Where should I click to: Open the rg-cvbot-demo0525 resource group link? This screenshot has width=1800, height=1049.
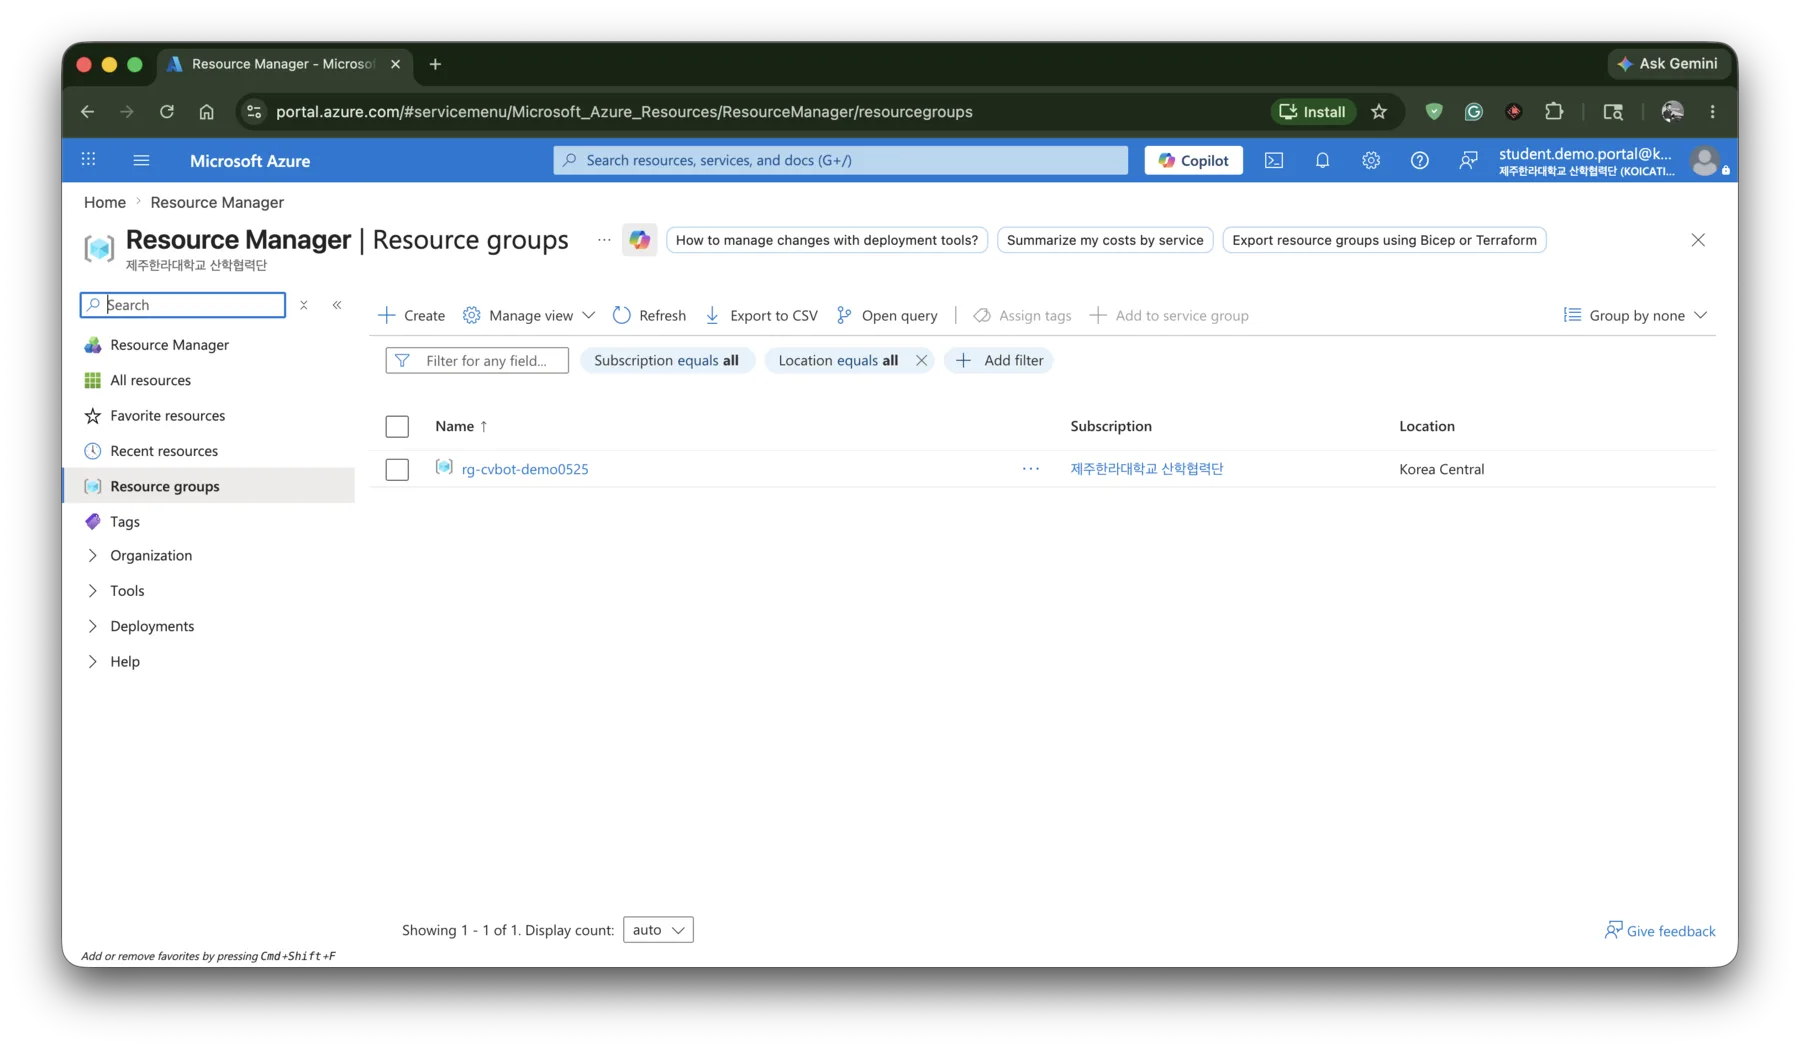pos(525,469)
